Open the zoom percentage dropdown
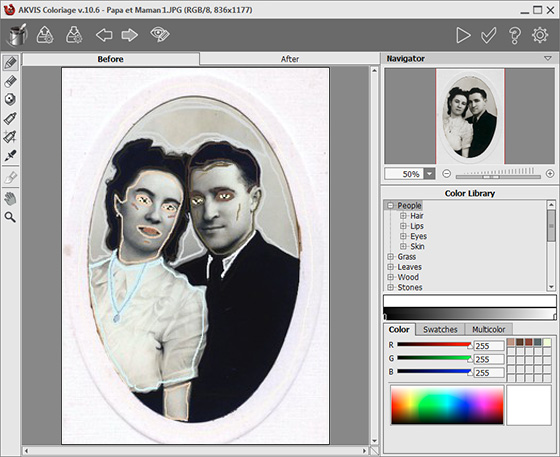The image size is (560, 457). pos(429,174)
